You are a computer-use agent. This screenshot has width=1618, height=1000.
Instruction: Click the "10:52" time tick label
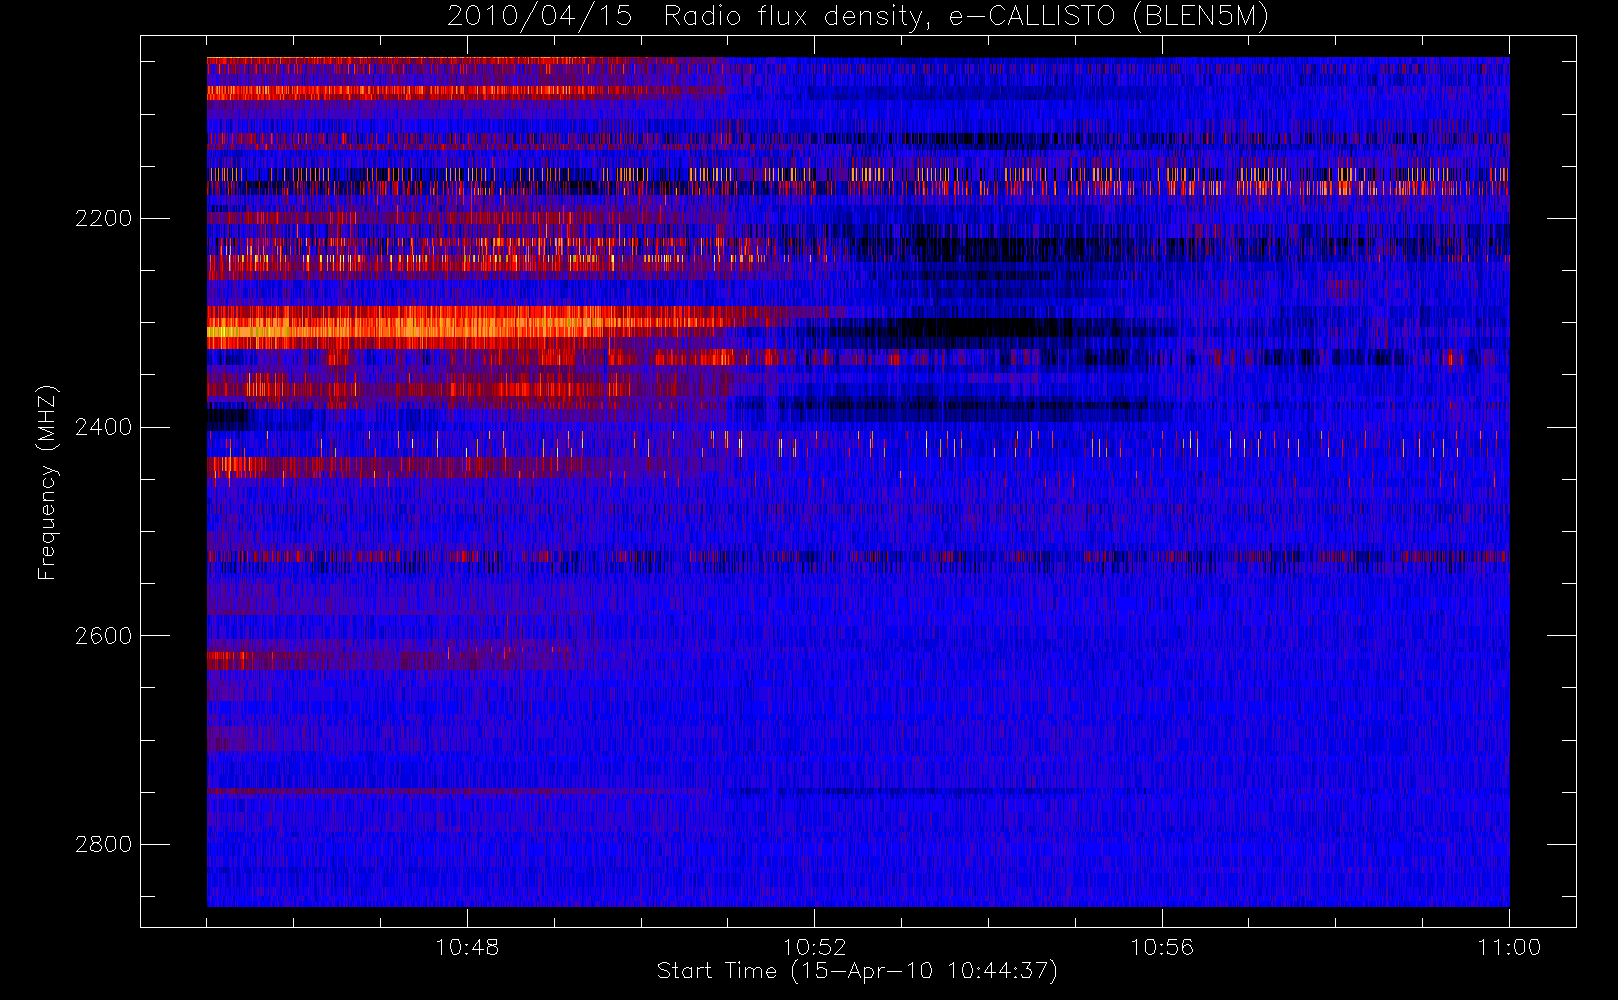point(814,946)
